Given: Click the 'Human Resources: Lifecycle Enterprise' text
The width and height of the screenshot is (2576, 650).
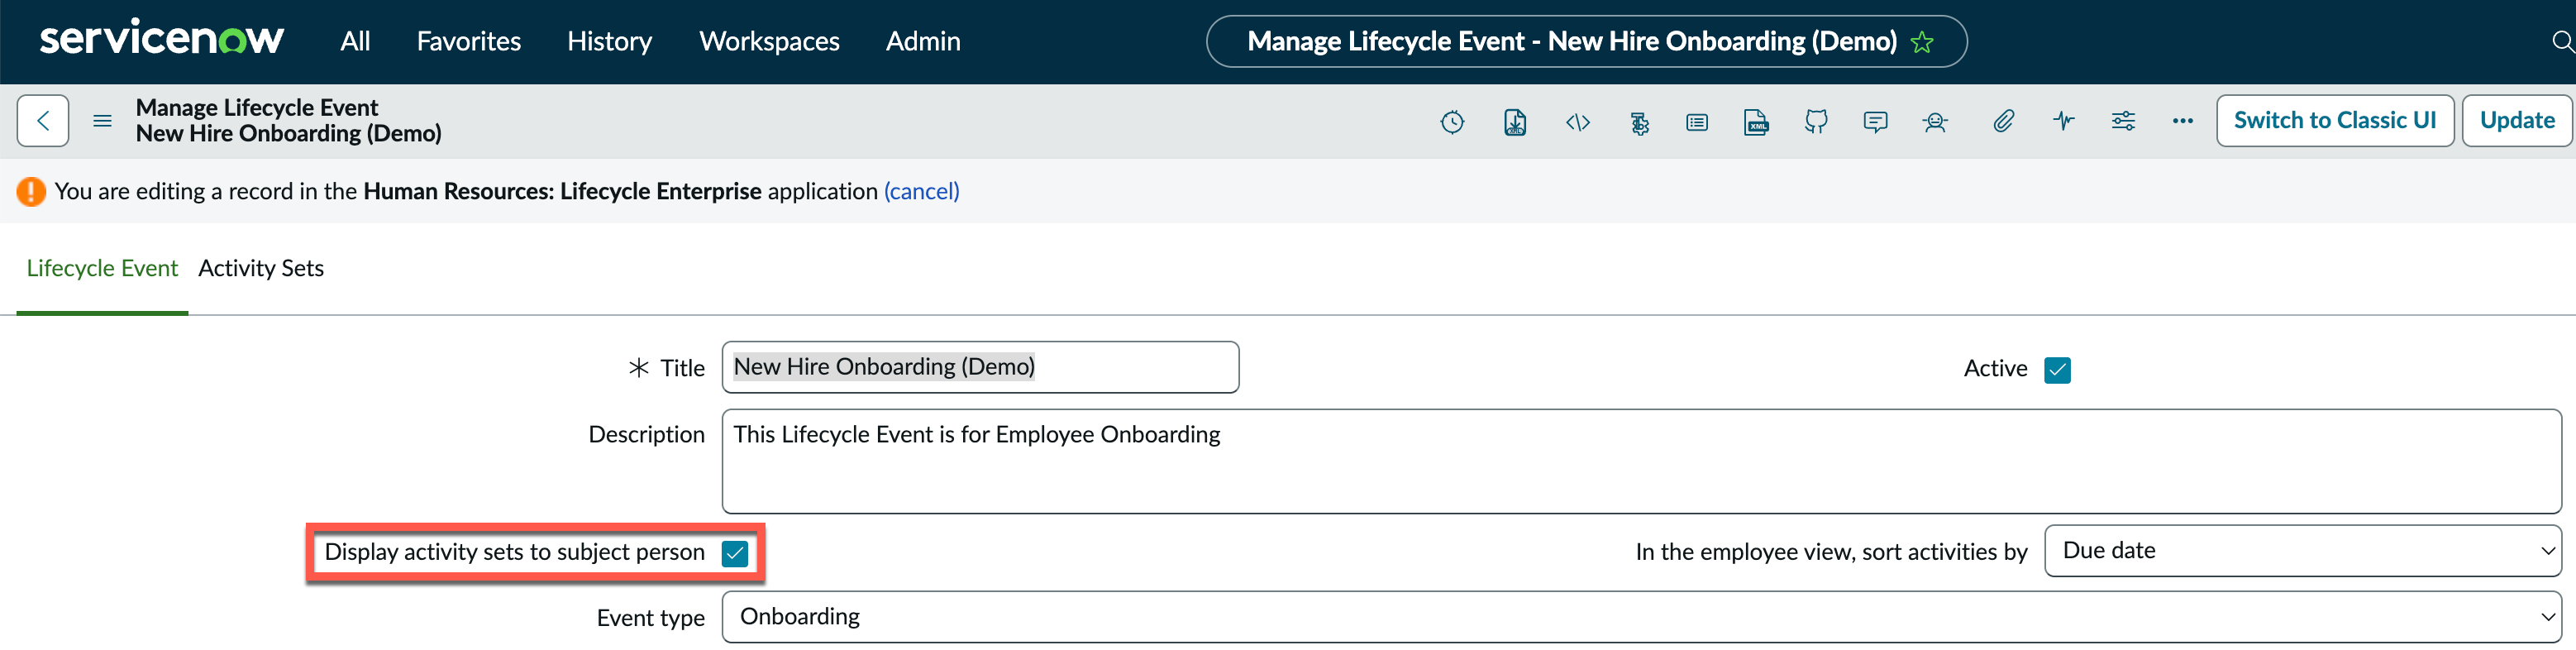Looking at the screenshot, I should point(562,191).
